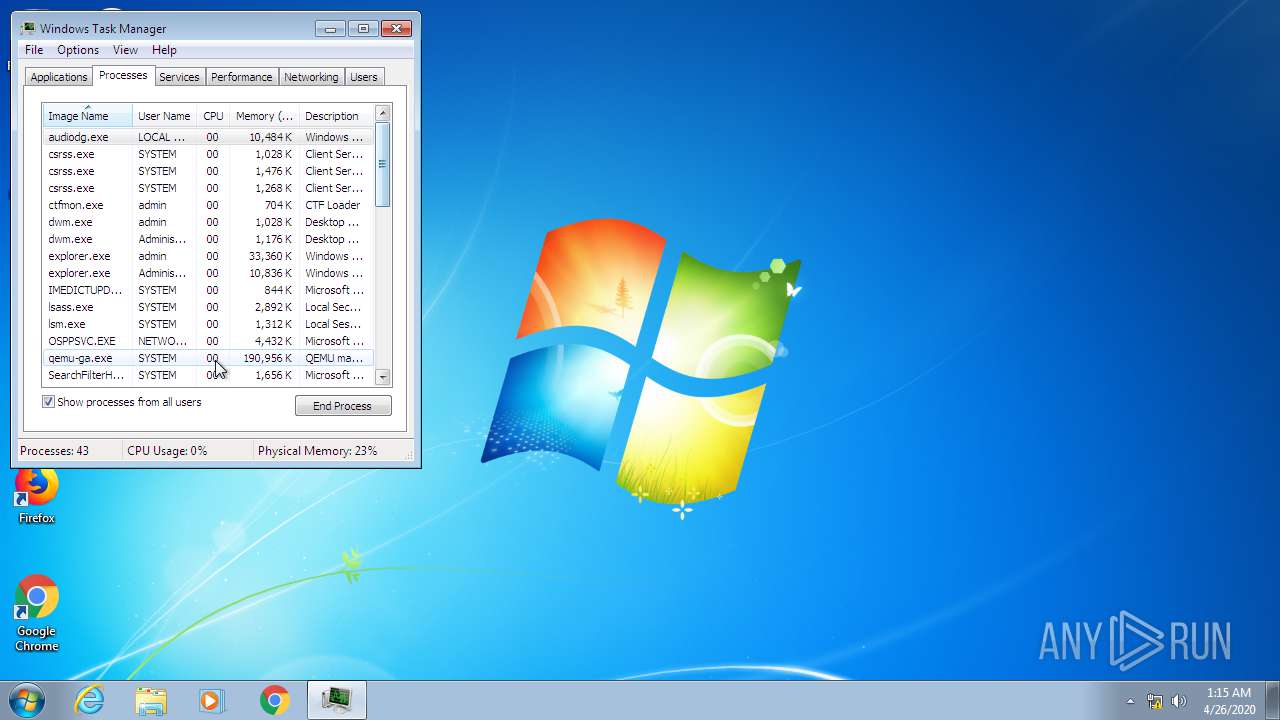This screenshot has width=1280, height=720.
Task: Open the Help menu
Action: 164,50
